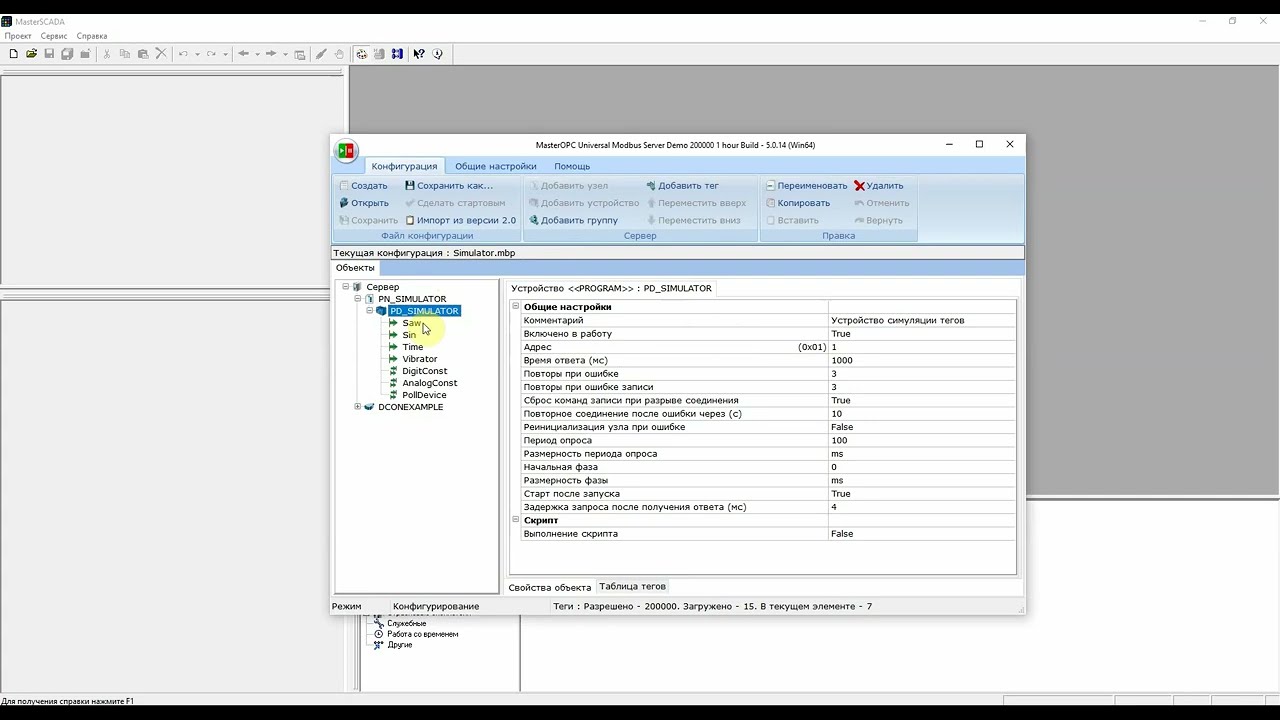Viewport: 1280px width, 720px height.
Task: Switch to the Общие настройки ribbon tab
Action: coord(496,166)
